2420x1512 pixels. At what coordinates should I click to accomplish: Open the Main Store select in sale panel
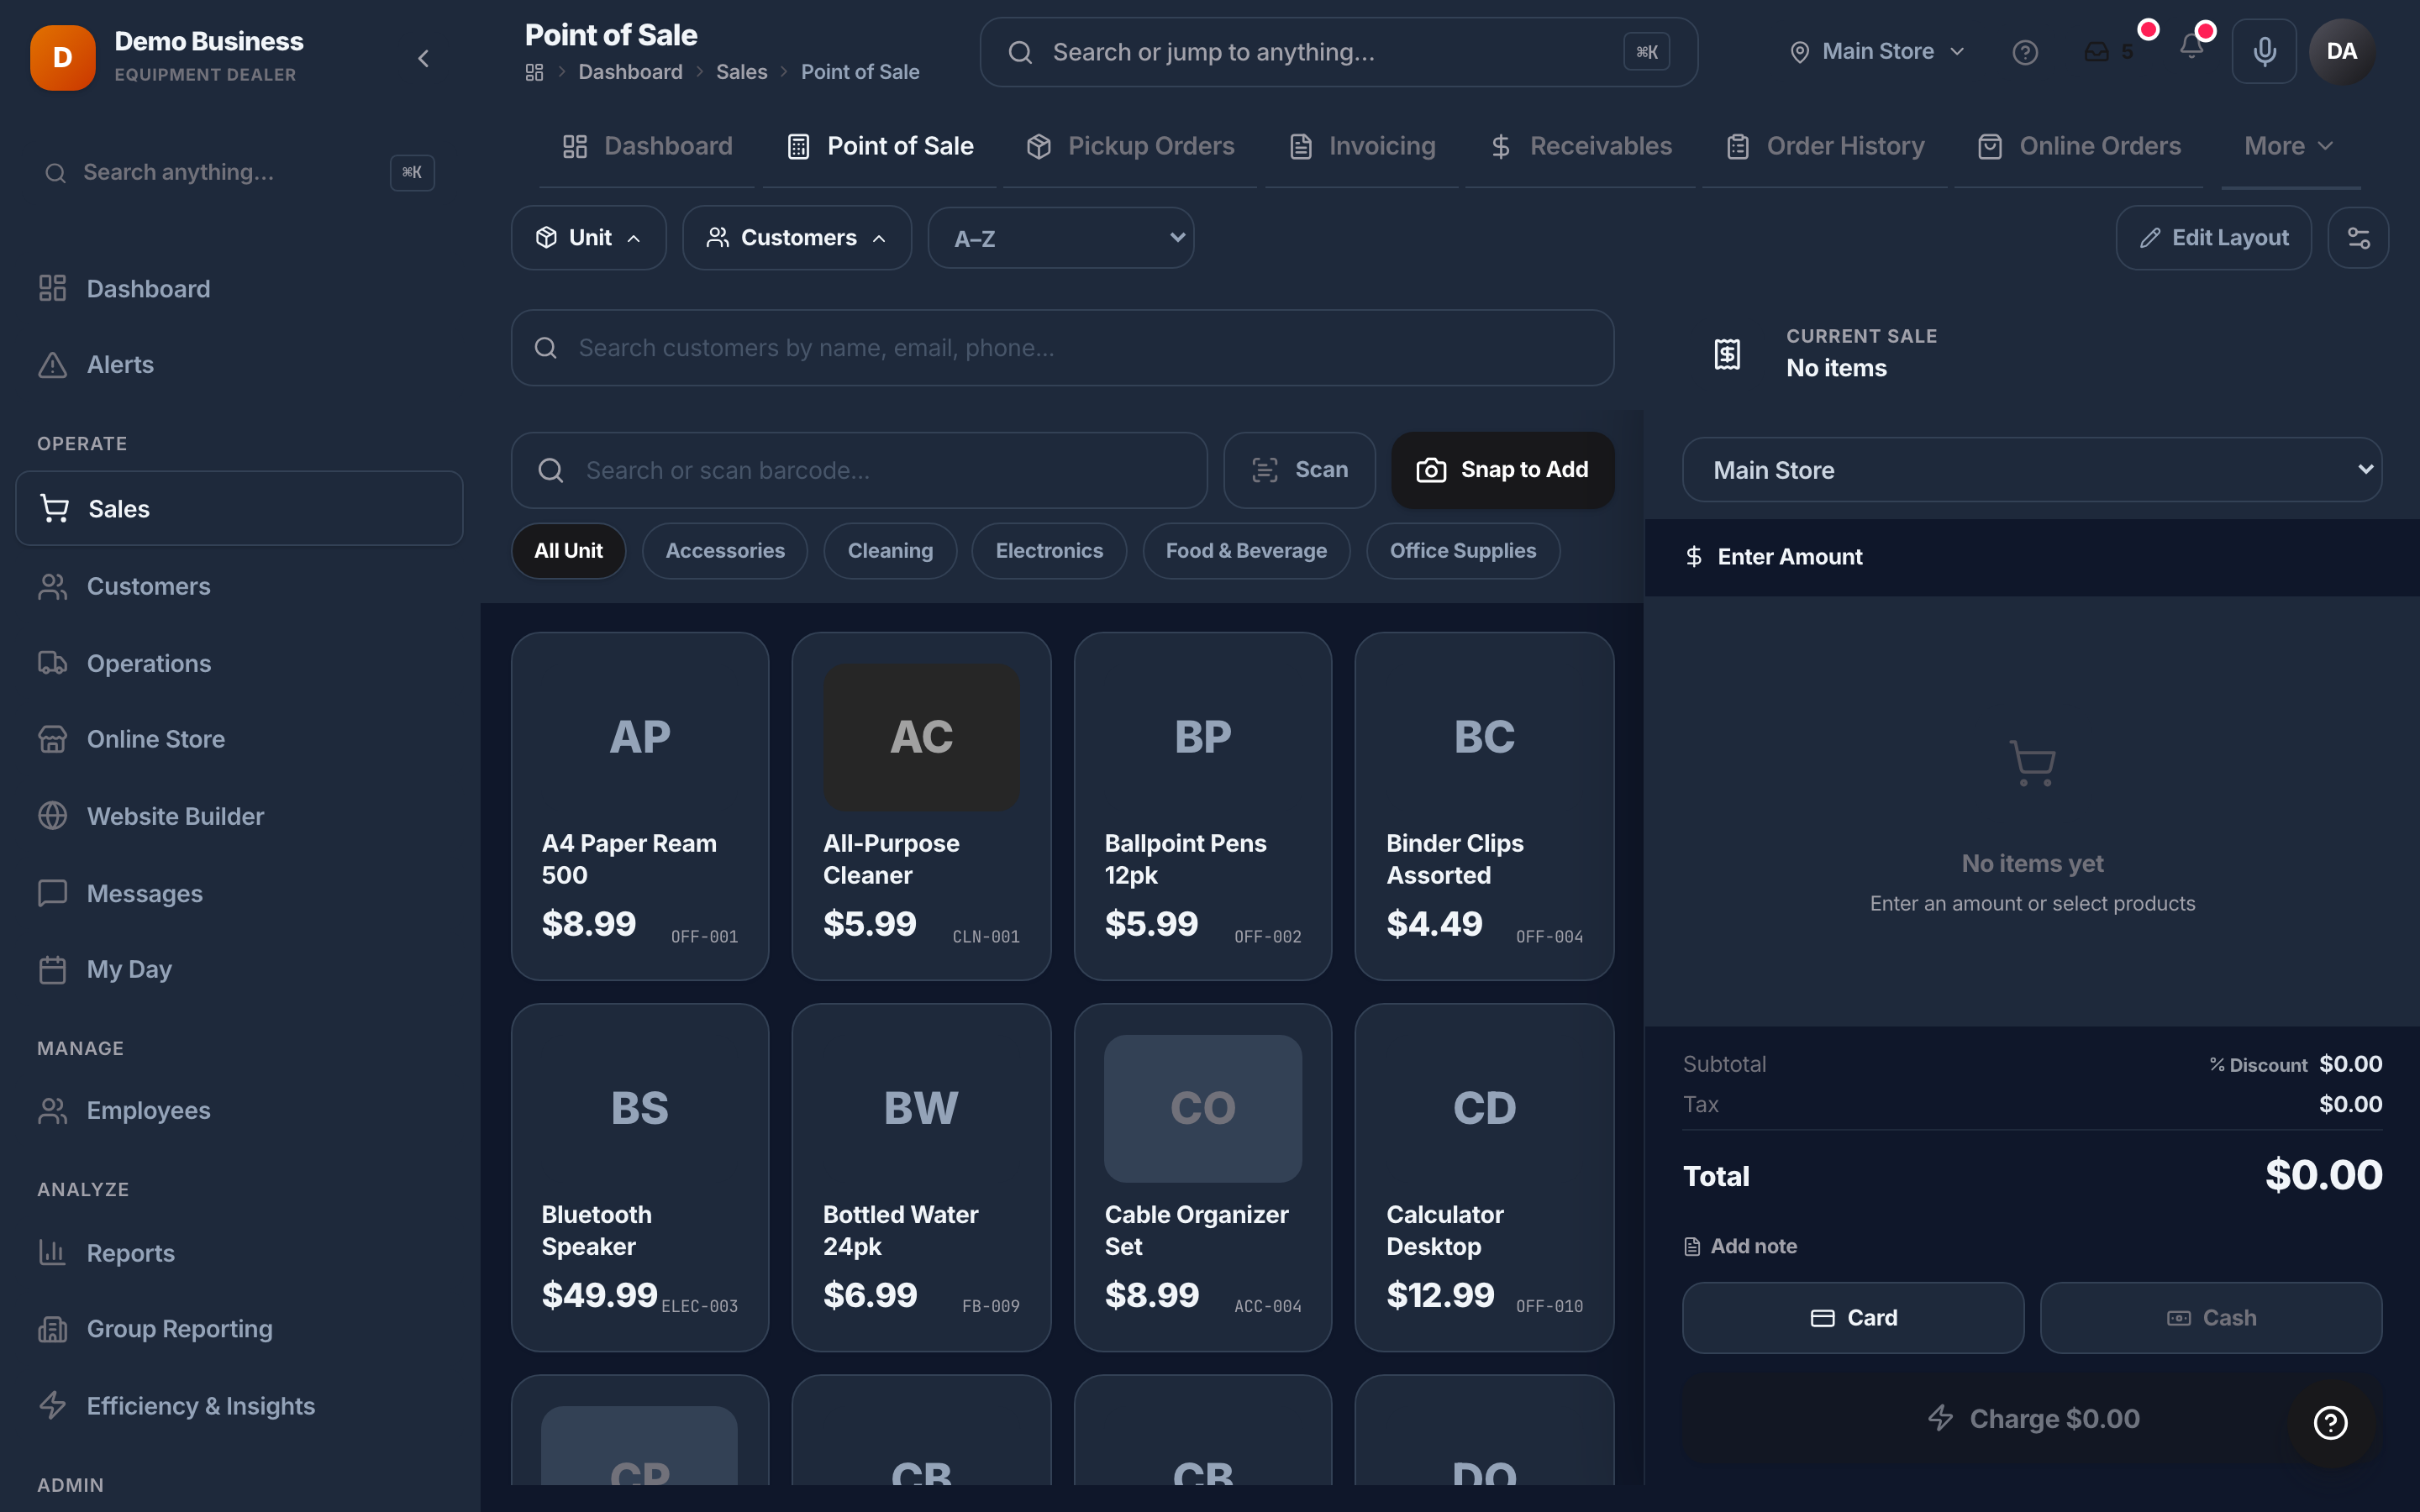(x=2032, y=470)
